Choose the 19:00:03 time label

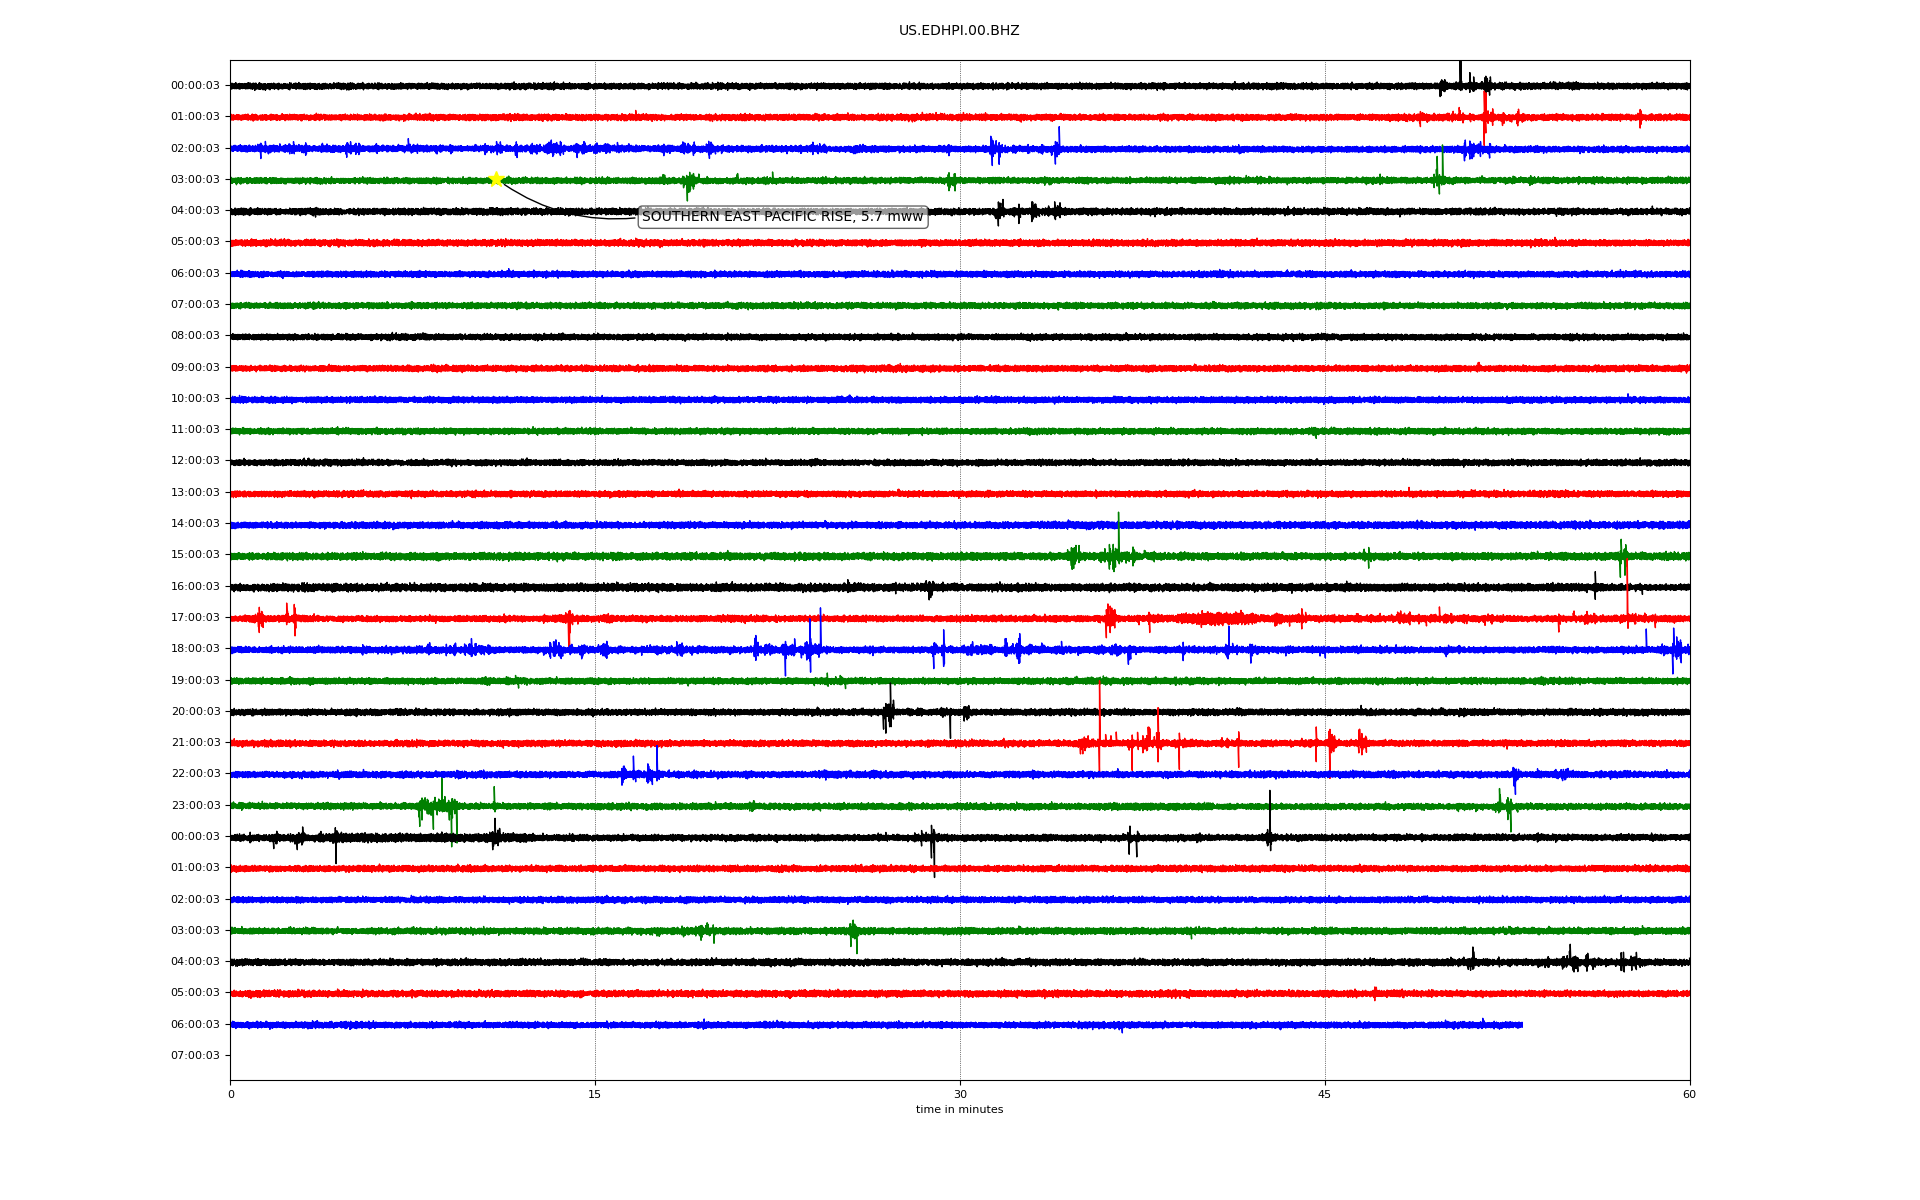[195, 681]
